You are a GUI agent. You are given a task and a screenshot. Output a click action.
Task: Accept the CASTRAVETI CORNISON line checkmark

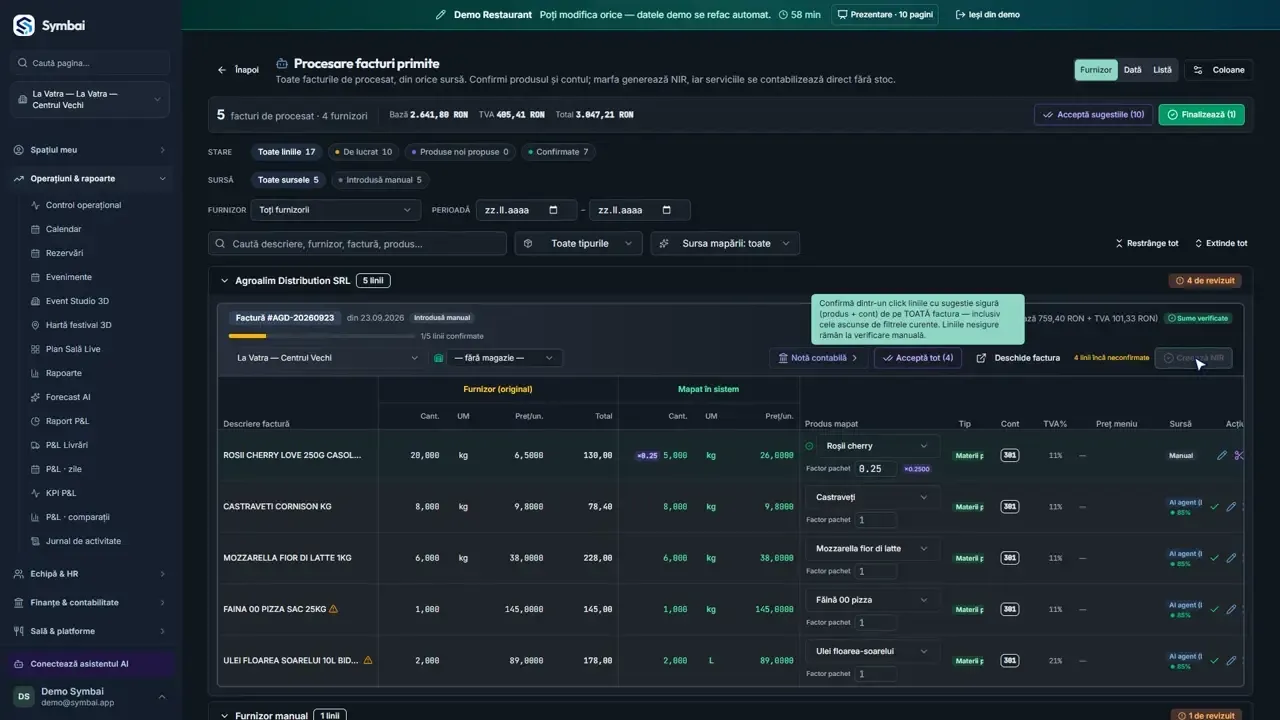click(1214, 507)
